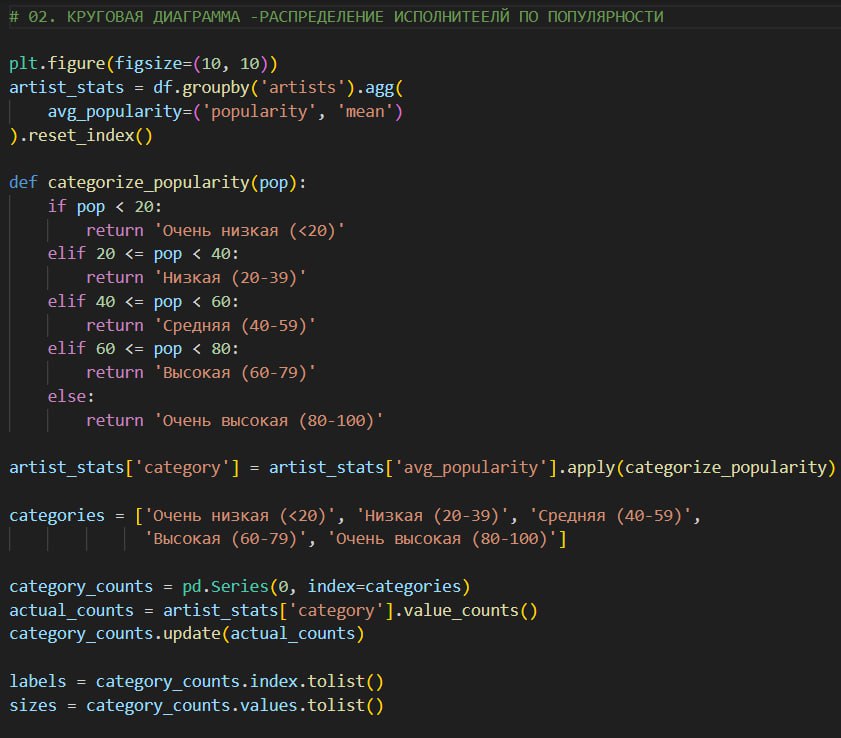Image resolution: width=841 pixels, height=738 pixels.
Task: Click the sizes variable name
Action: pos(33,705)
